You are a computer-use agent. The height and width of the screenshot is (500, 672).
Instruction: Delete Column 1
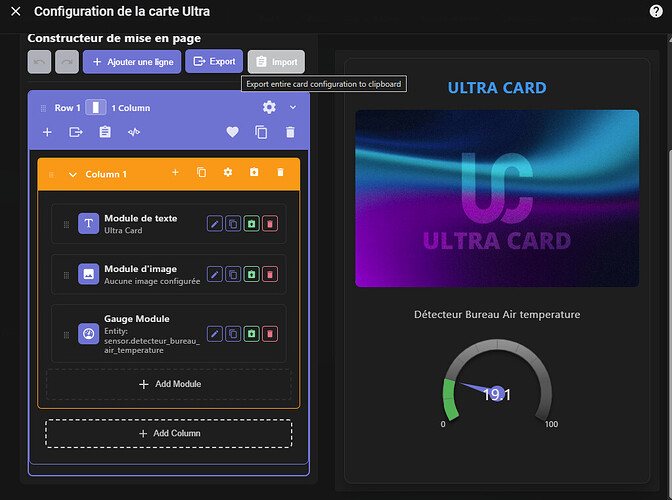[x=280, y=172]
